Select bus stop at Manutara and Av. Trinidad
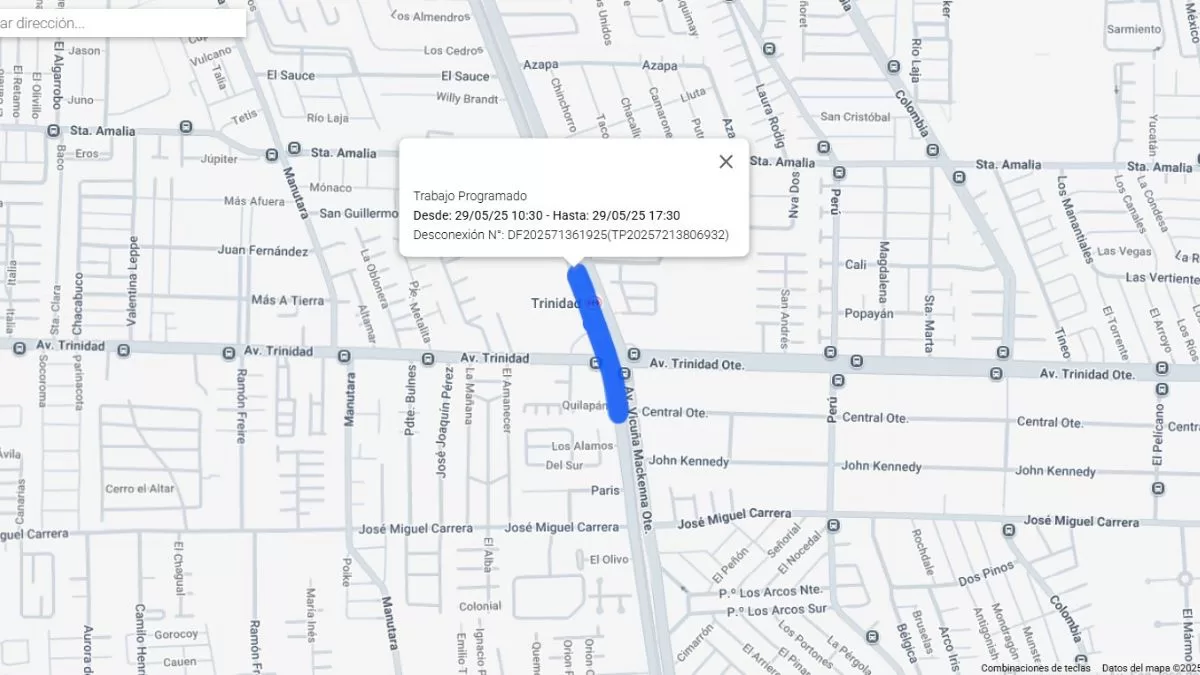This screenshot has width=1200, height=675. click(x=344, y=355)
